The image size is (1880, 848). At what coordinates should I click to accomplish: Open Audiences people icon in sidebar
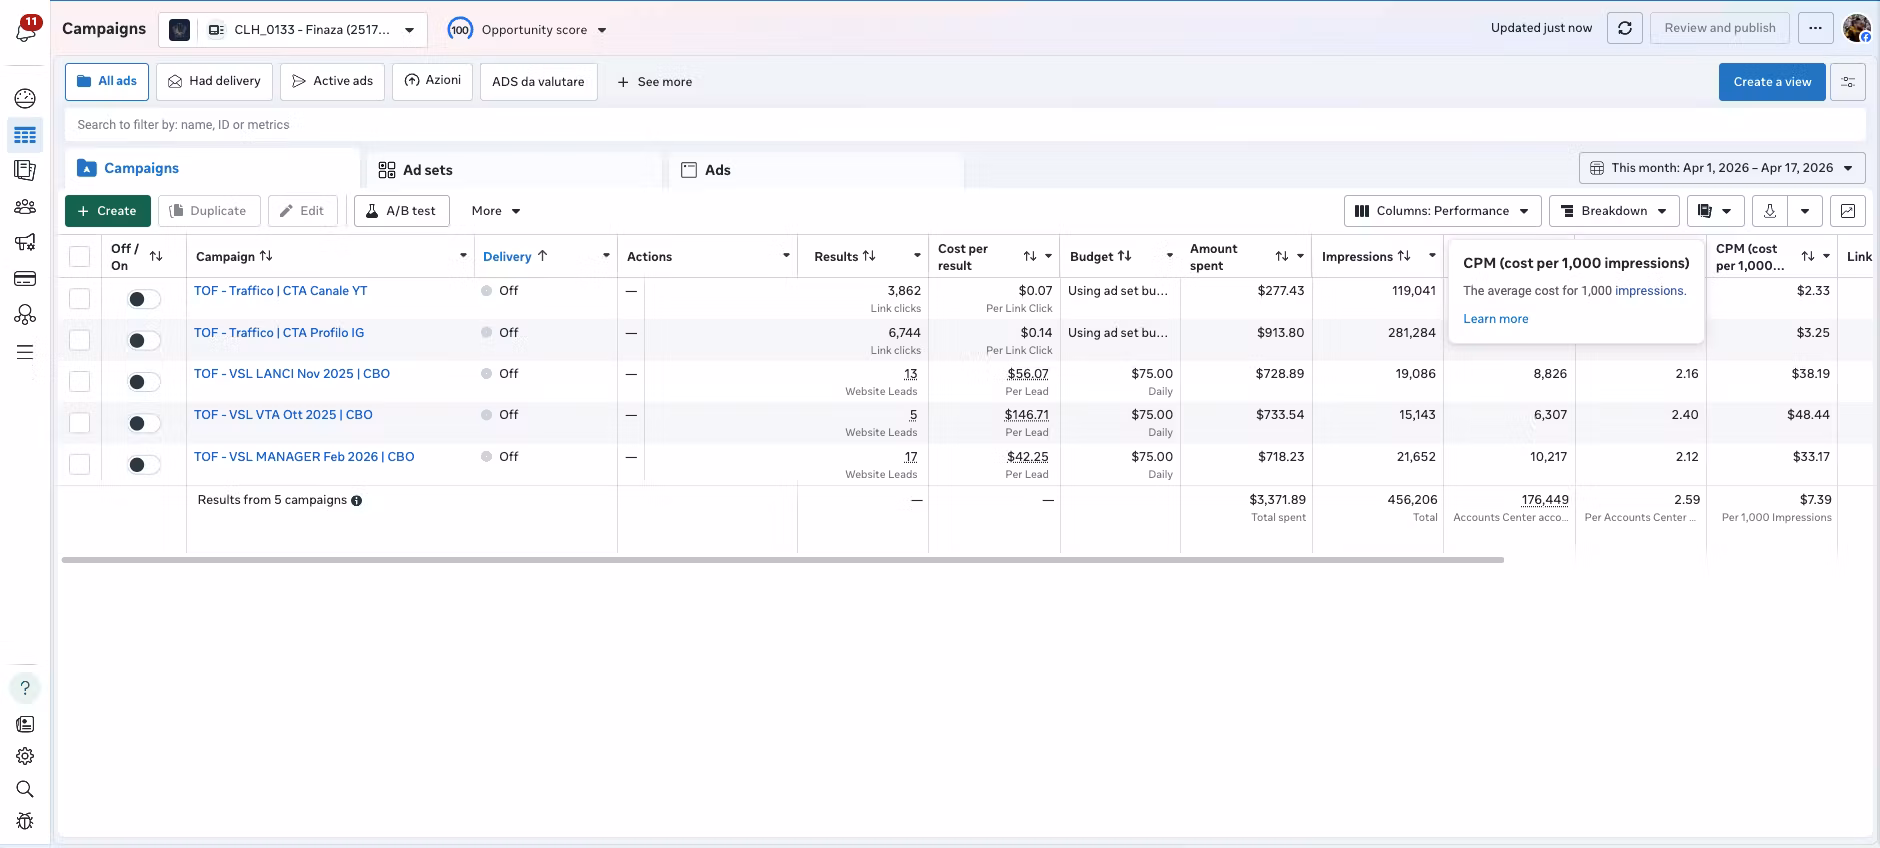click(25, 207)
